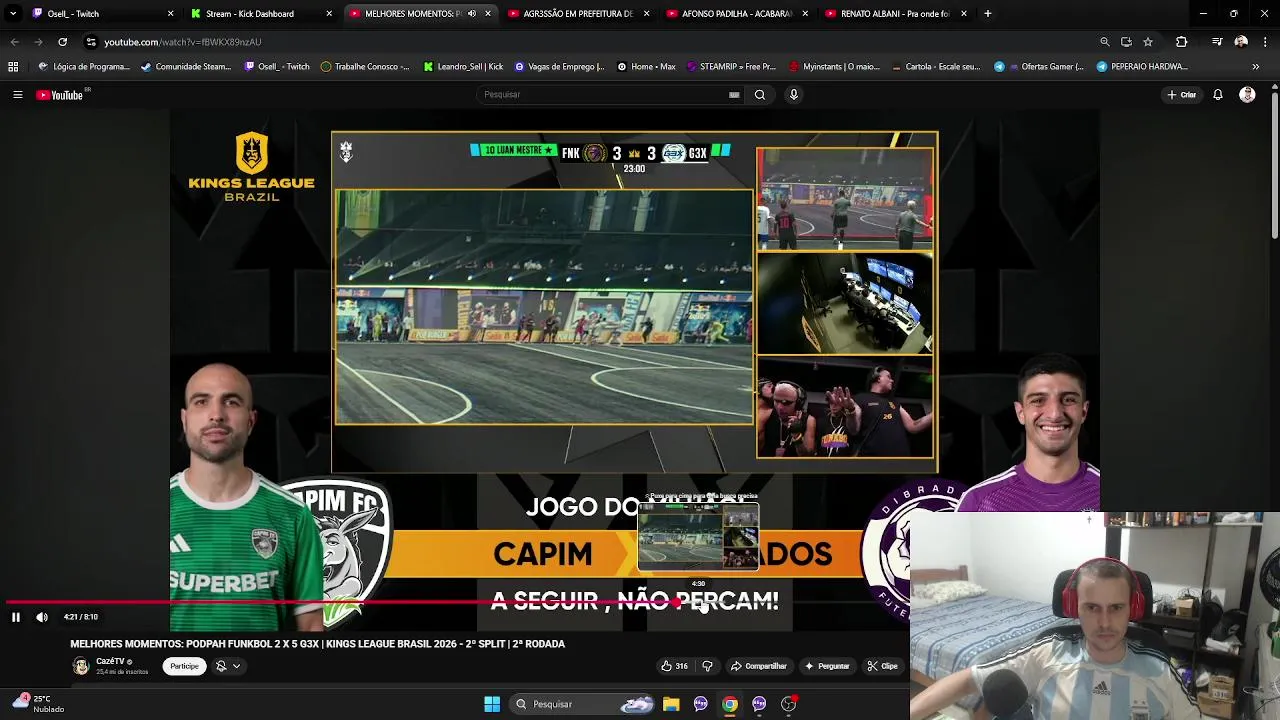The height and width of the screenshot is (720, 1280).
Task: Click the Clipe clip button
Action: click(x=882, y=666)
